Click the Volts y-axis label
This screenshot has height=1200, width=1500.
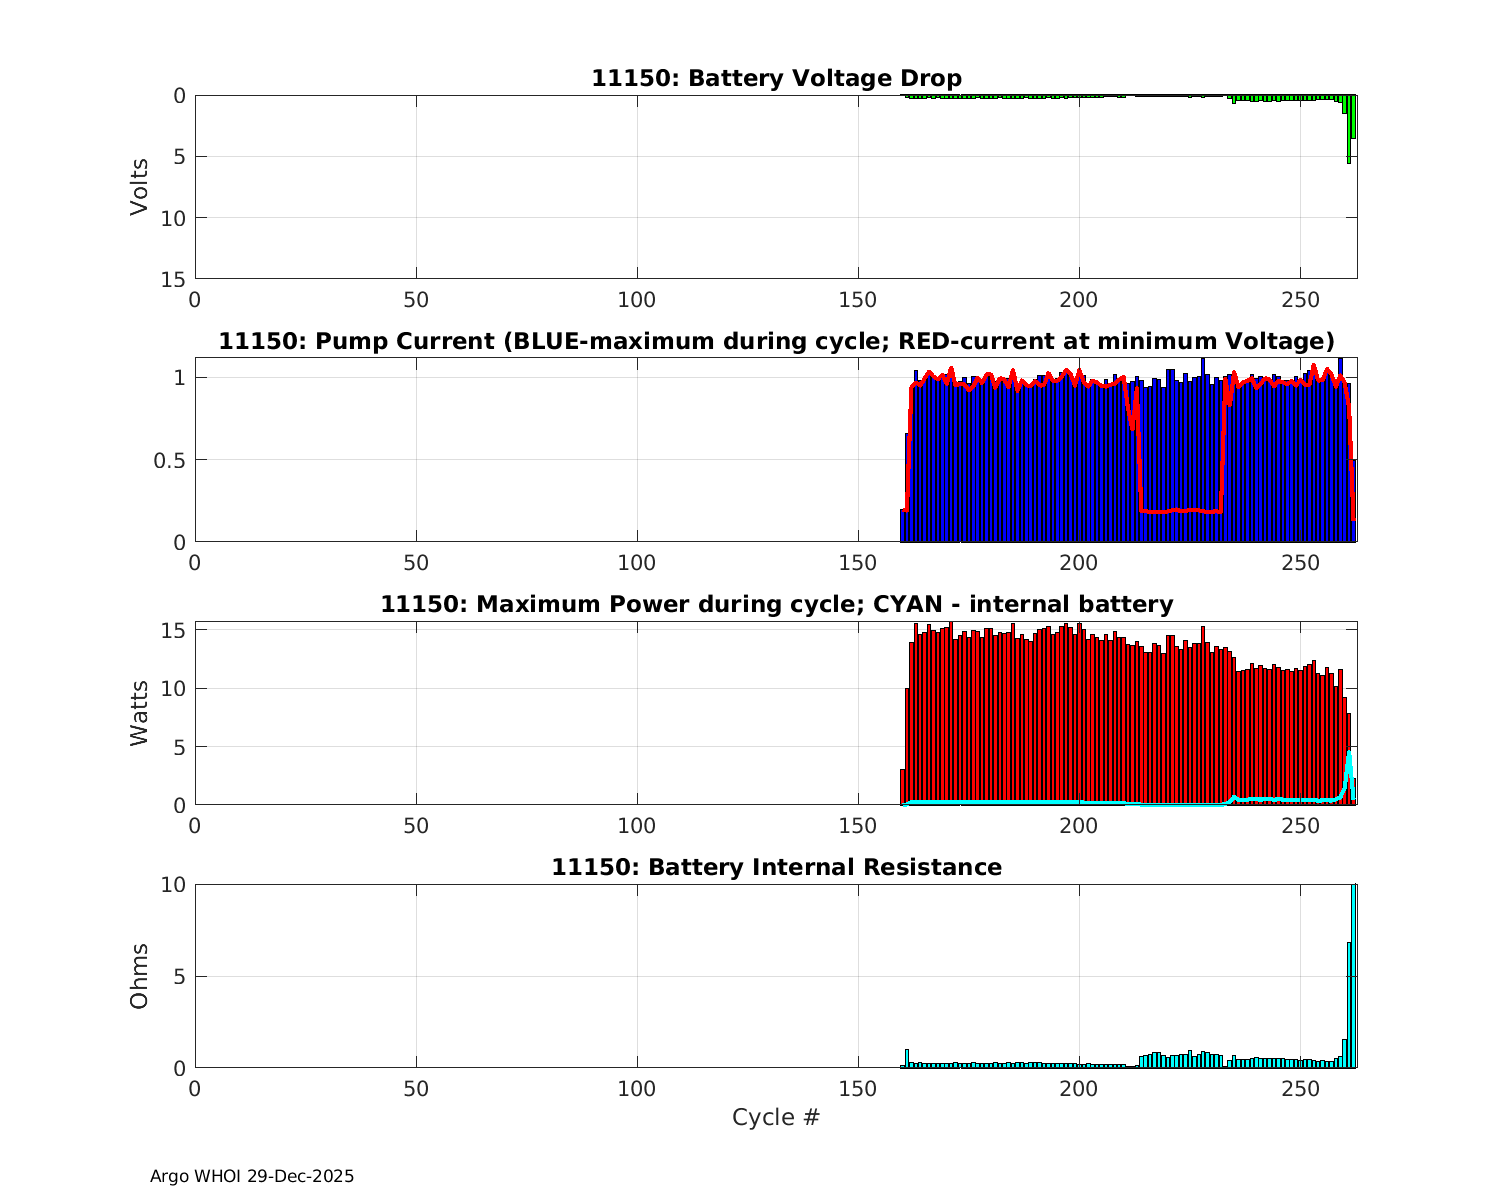point(139,187)
